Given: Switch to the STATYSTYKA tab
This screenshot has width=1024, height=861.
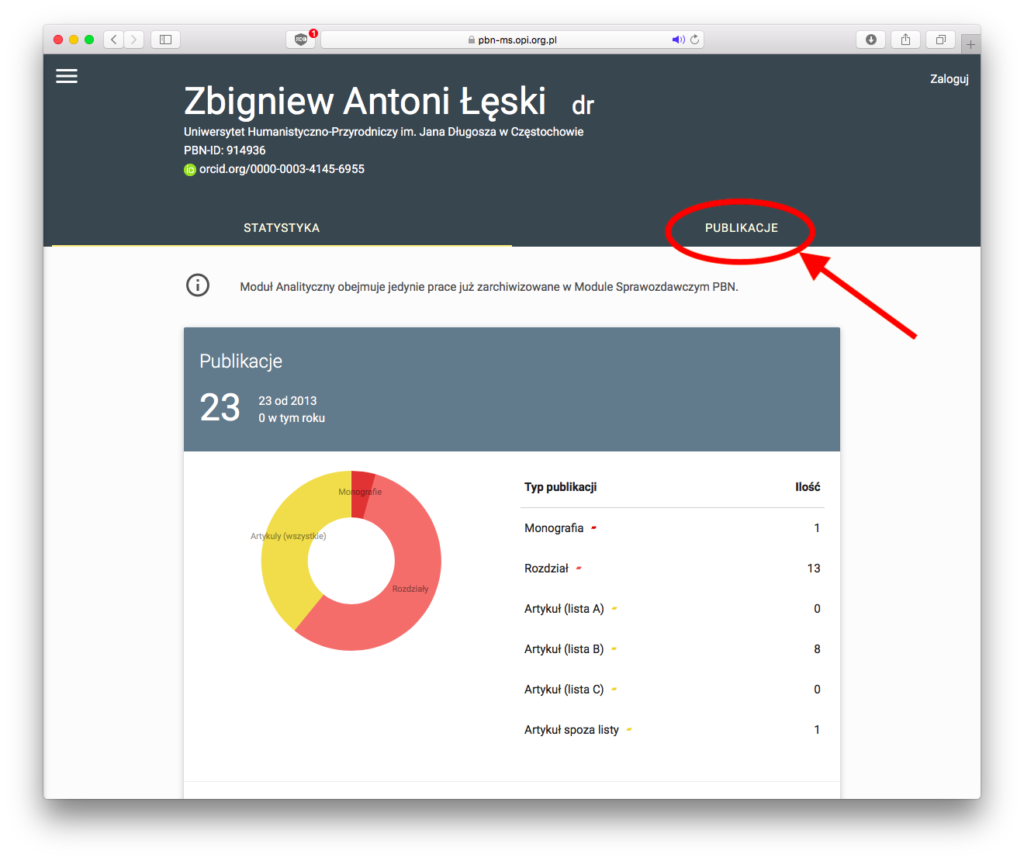Looking at the screenshot, I should tap(281, 228).
